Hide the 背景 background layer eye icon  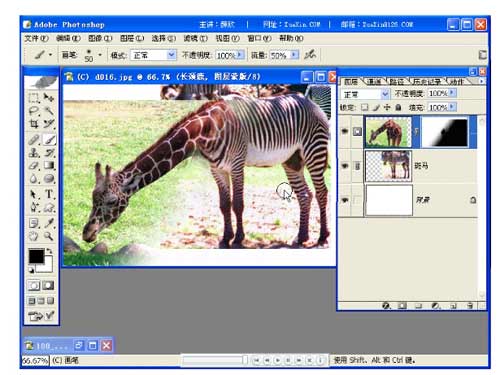click(x=345, y=200)
